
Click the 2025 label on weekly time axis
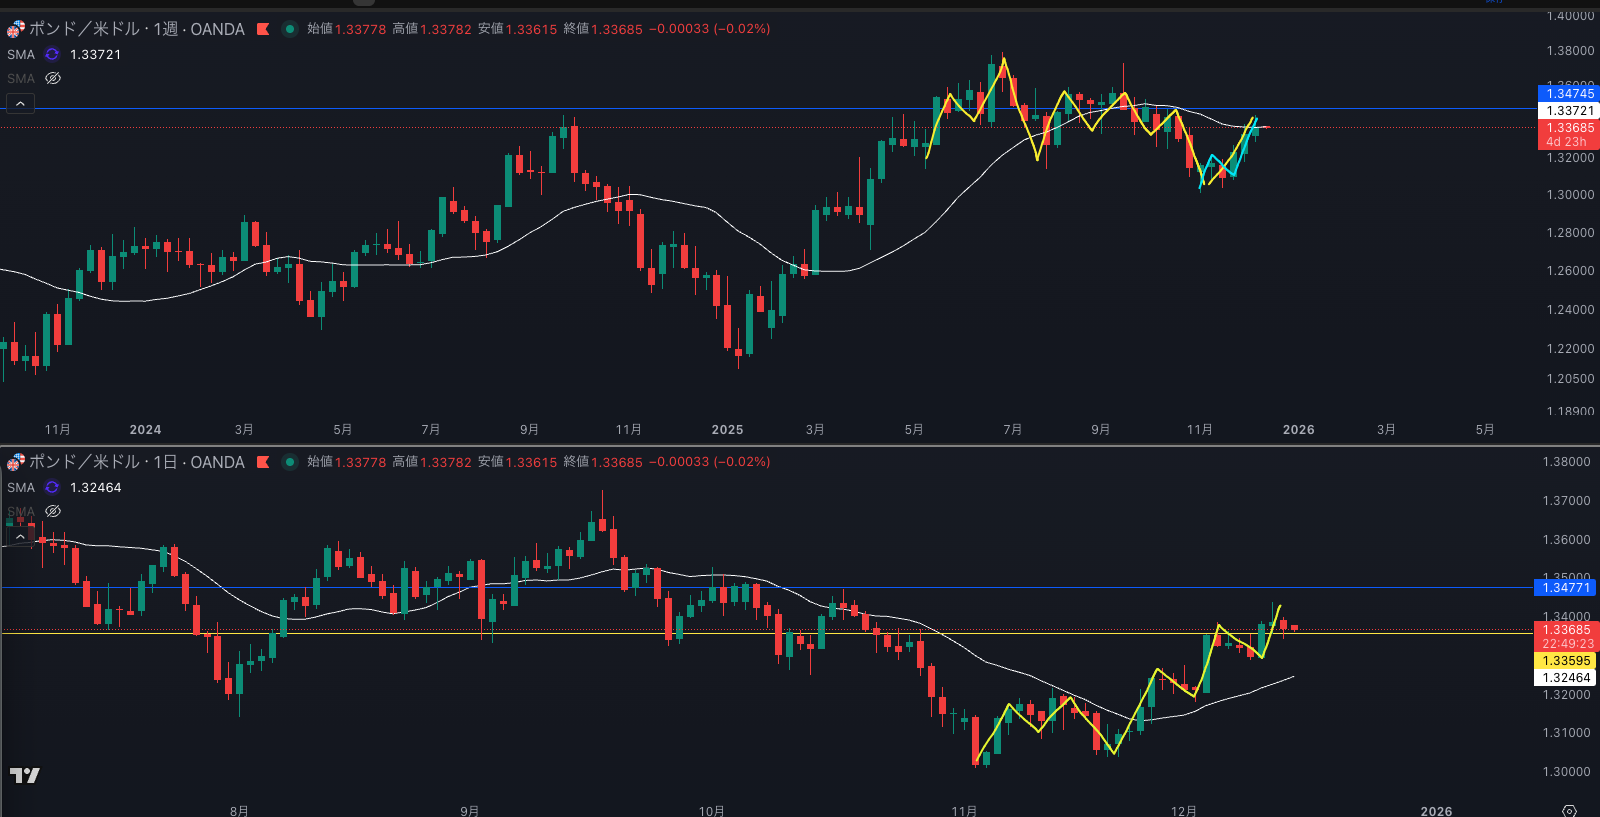pyautogui.click(x=727, y=429)
